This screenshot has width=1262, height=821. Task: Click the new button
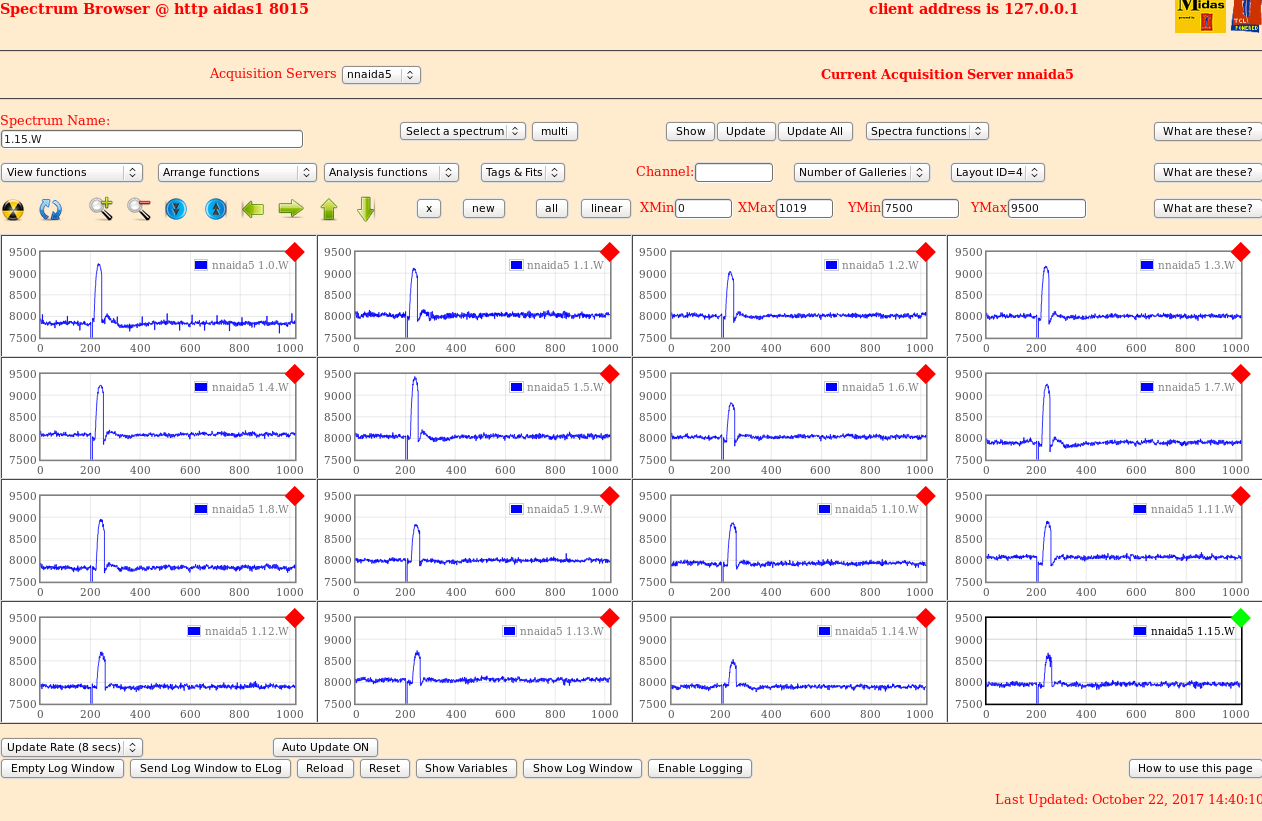[x=484, y=208]
